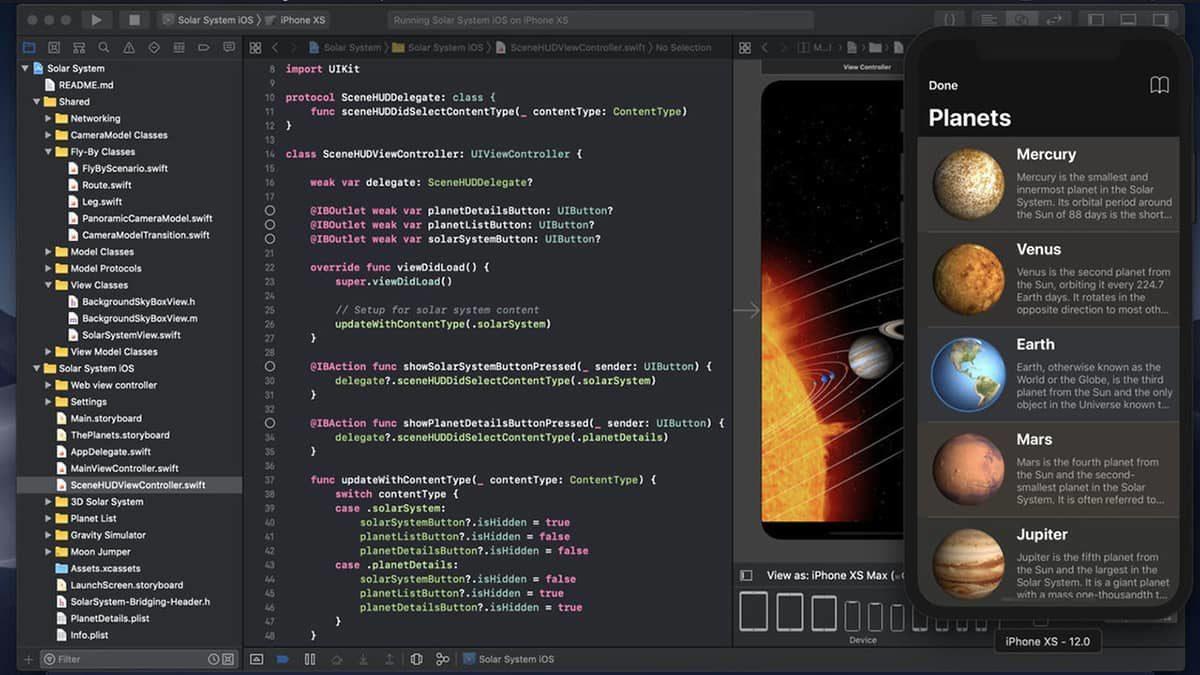
Task: Click the Stop button in toolbar
Action: [134, 19]
